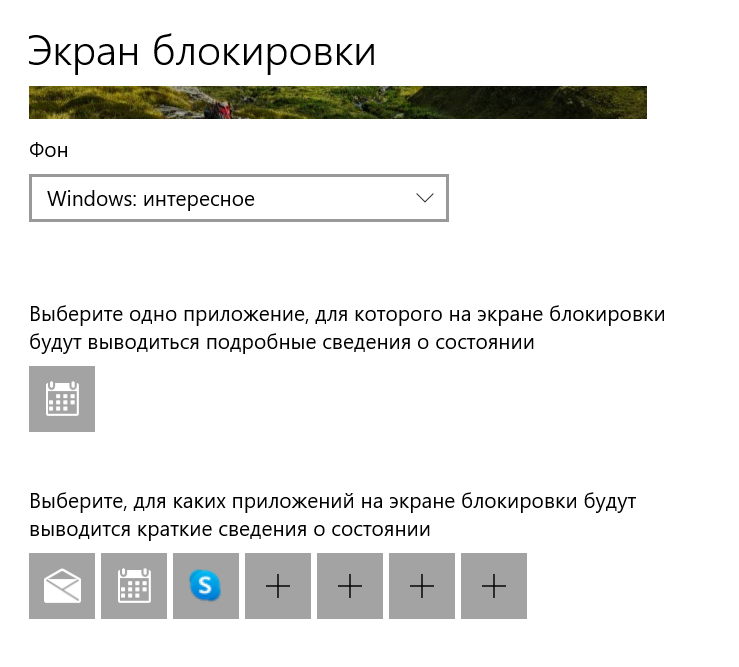Click the 'Фон' label above the dropdown
Screen dimensions: 739x667
49,150
